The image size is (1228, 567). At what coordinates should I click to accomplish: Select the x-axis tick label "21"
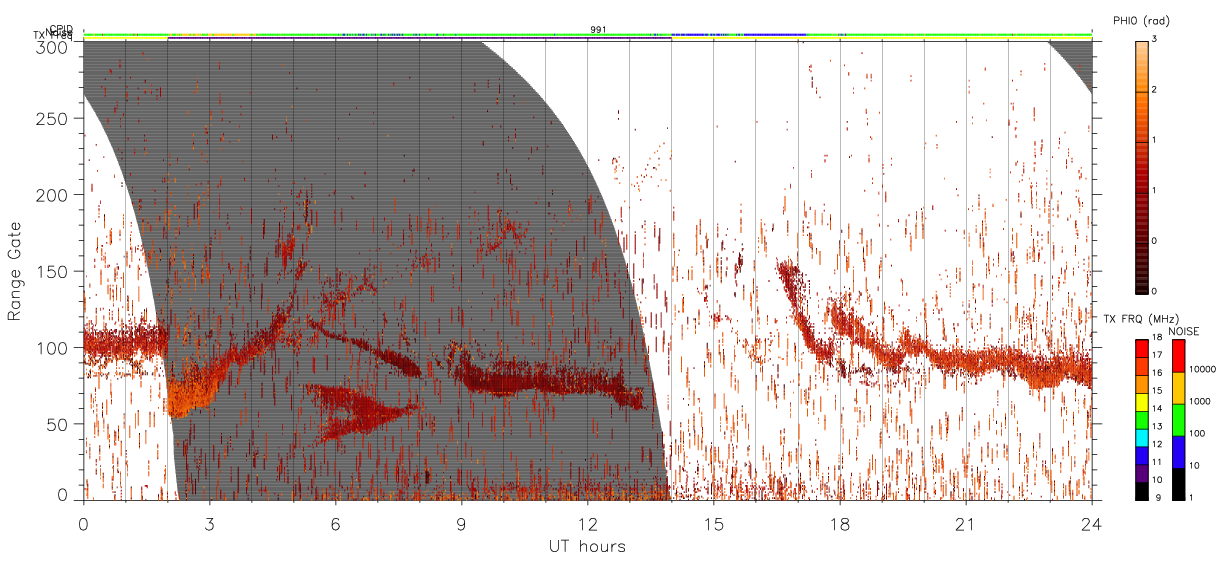[x=965, y=524]
